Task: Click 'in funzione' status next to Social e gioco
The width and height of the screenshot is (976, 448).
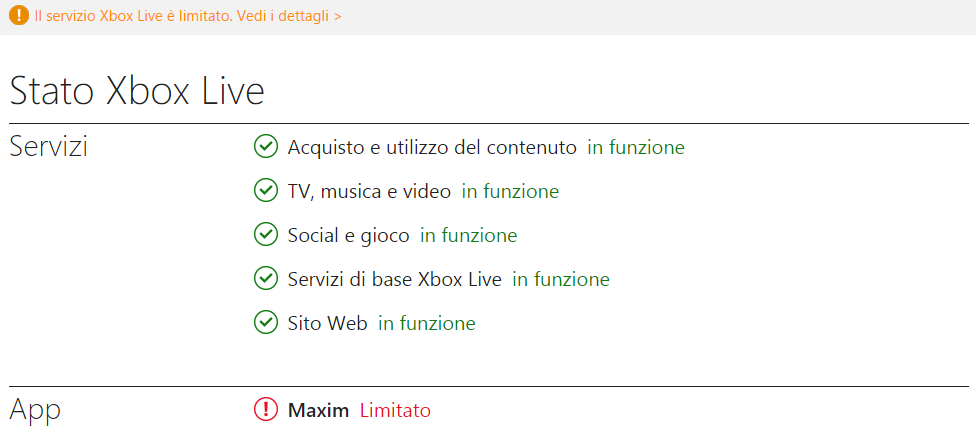Action: click(468, 236)
